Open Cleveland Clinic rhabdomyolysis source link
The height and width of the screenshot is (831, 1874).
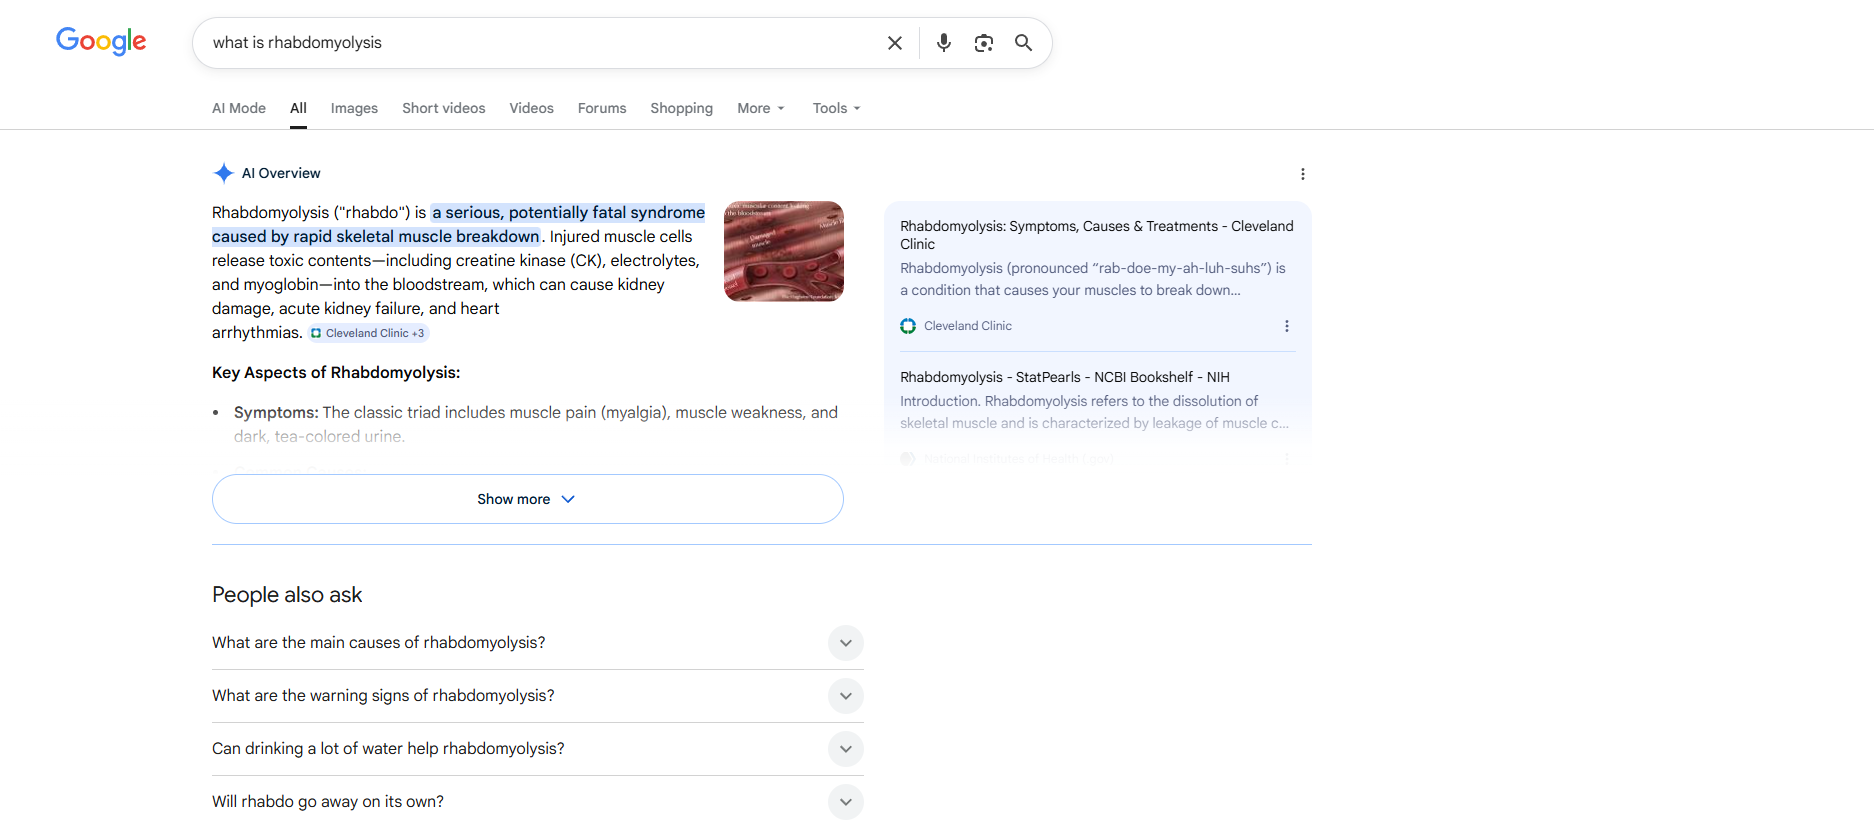pyautogui.click(x=1096, y=235)
